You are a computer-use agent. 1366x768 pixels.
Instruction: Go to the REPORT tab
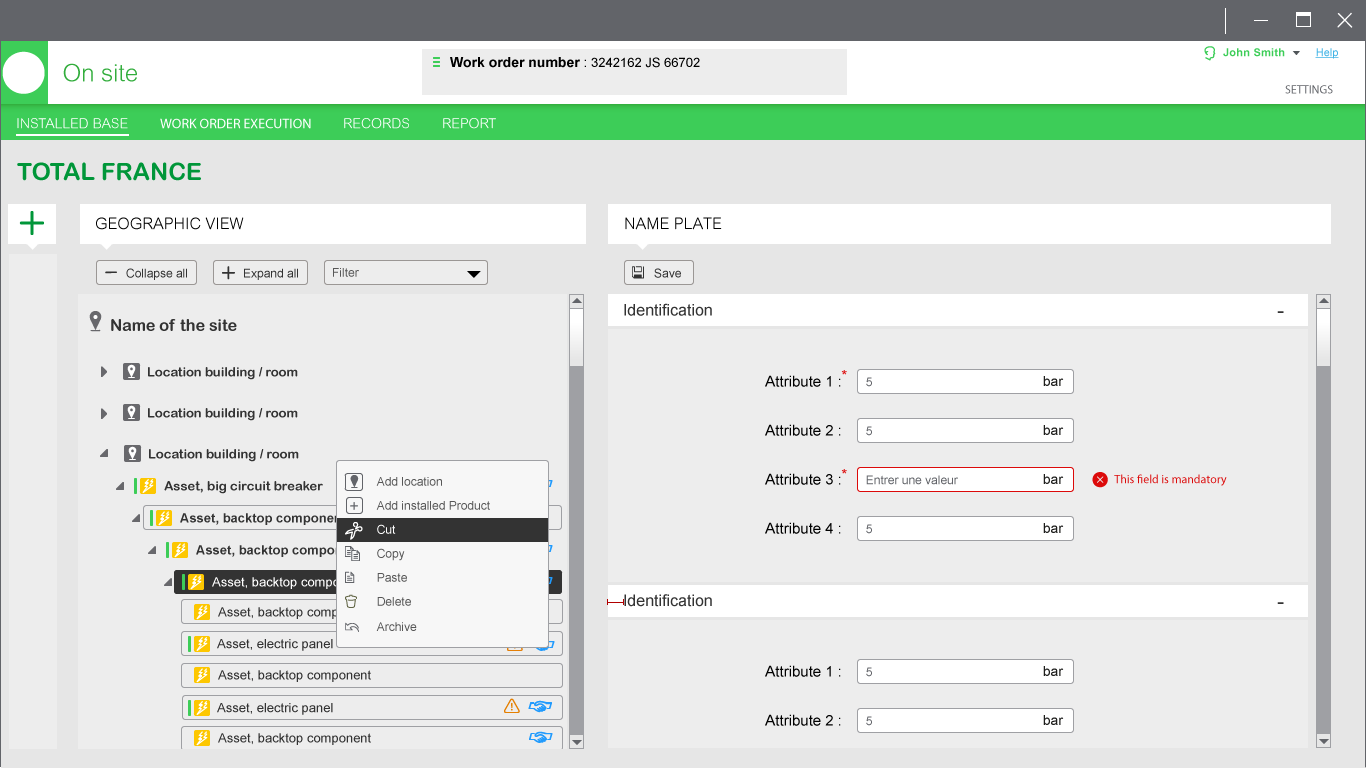click(x=469, y=124)
